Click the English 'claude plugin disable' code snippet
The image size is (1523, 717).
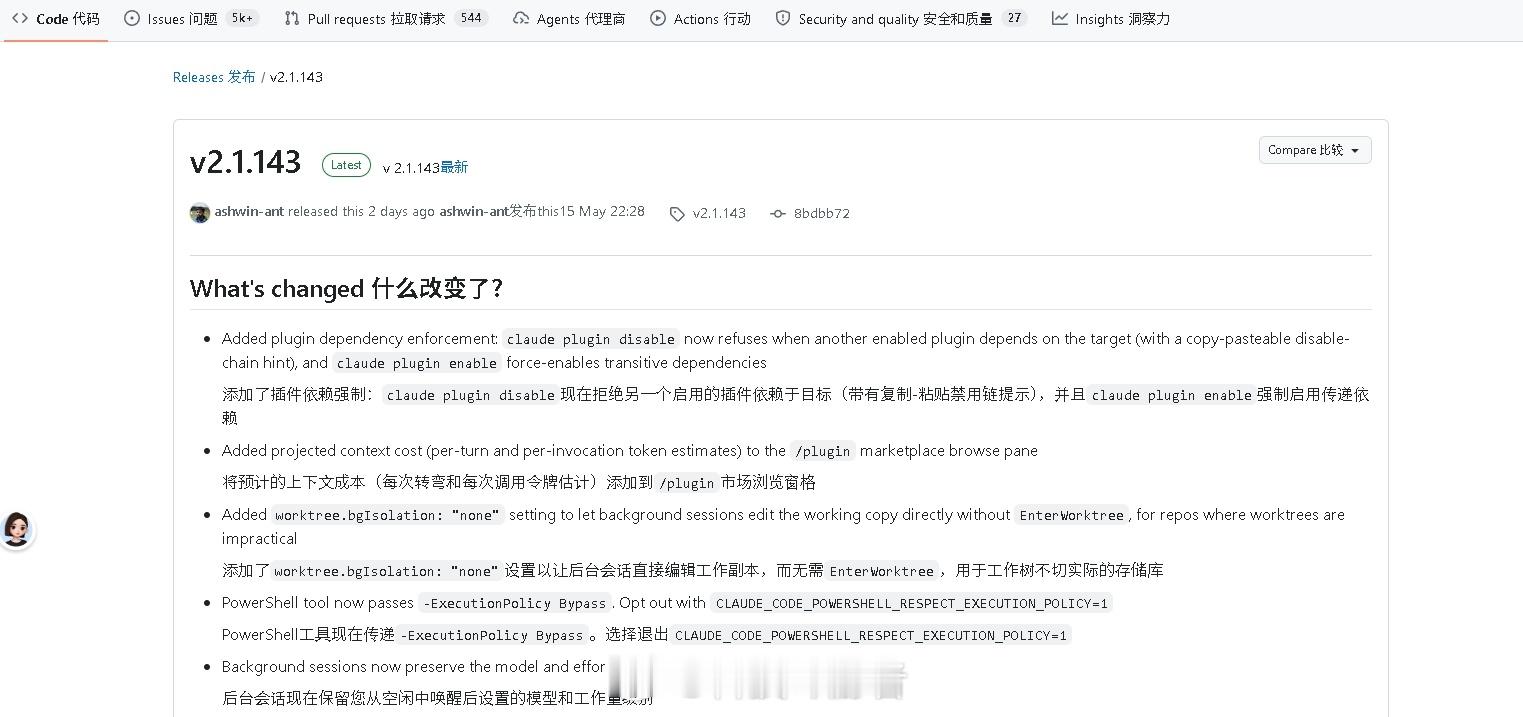pos(591,339)
